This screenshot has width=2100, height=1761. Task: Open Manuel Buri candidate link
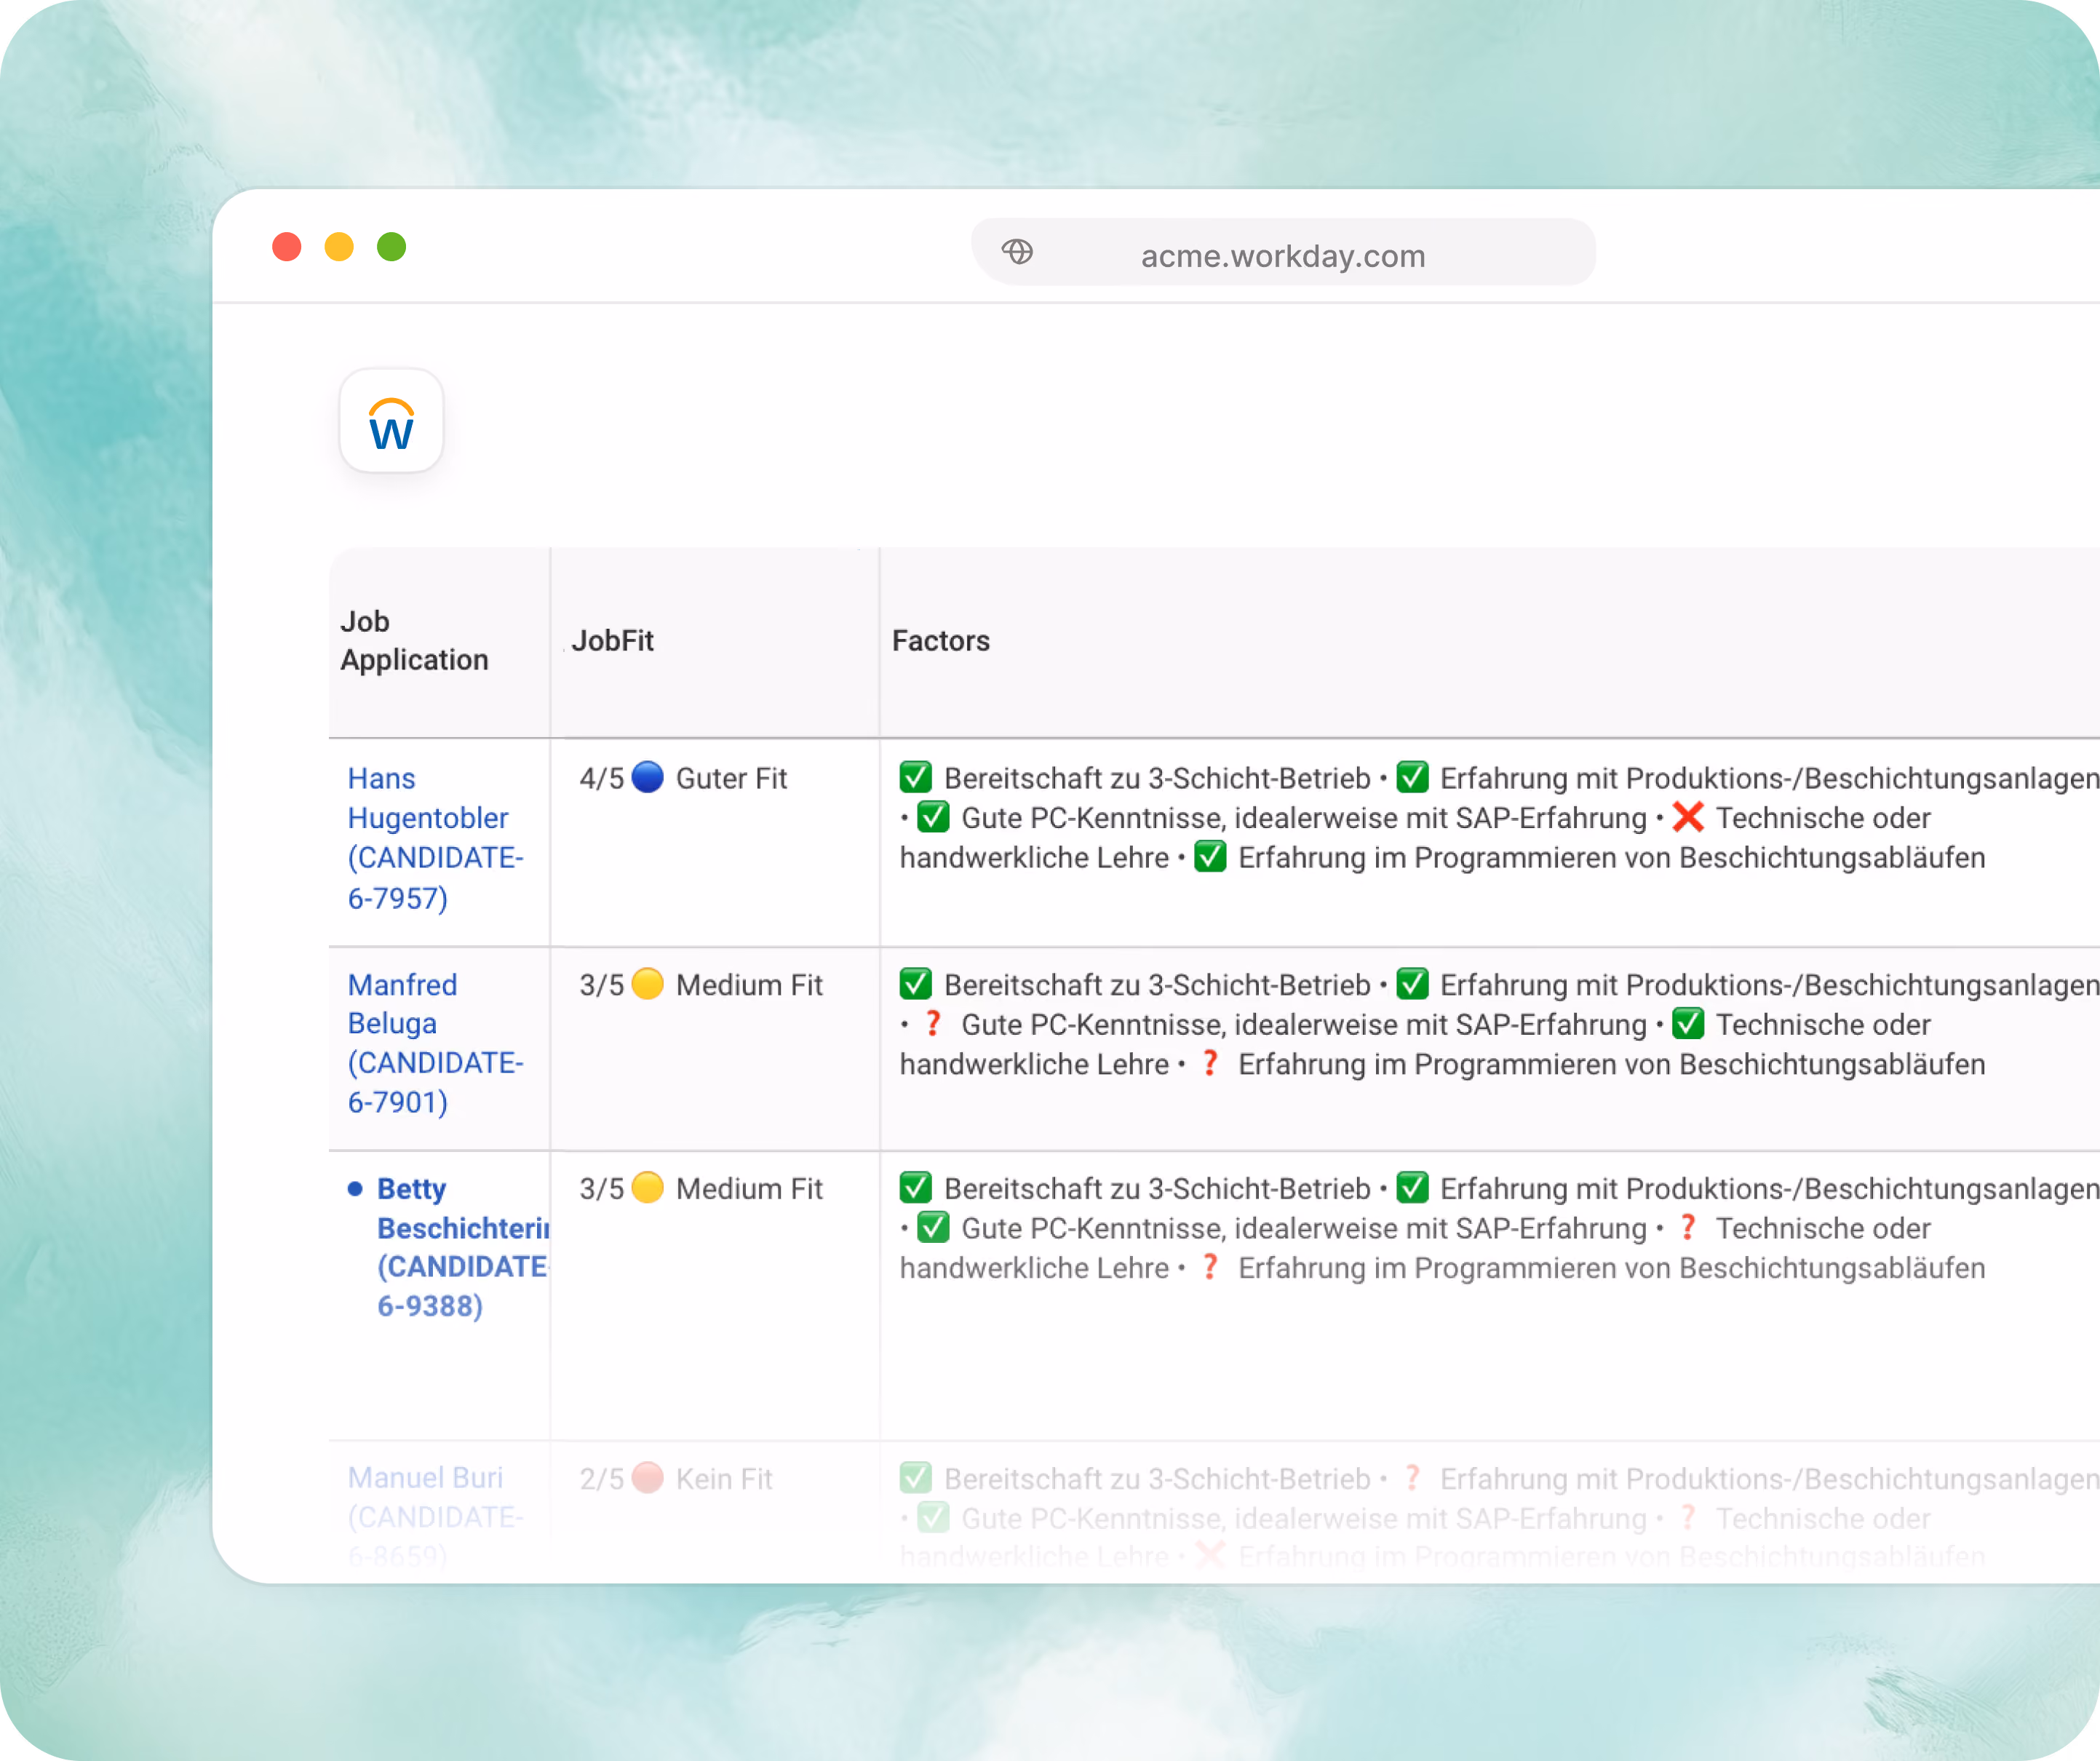click(x=435, y=1516)
